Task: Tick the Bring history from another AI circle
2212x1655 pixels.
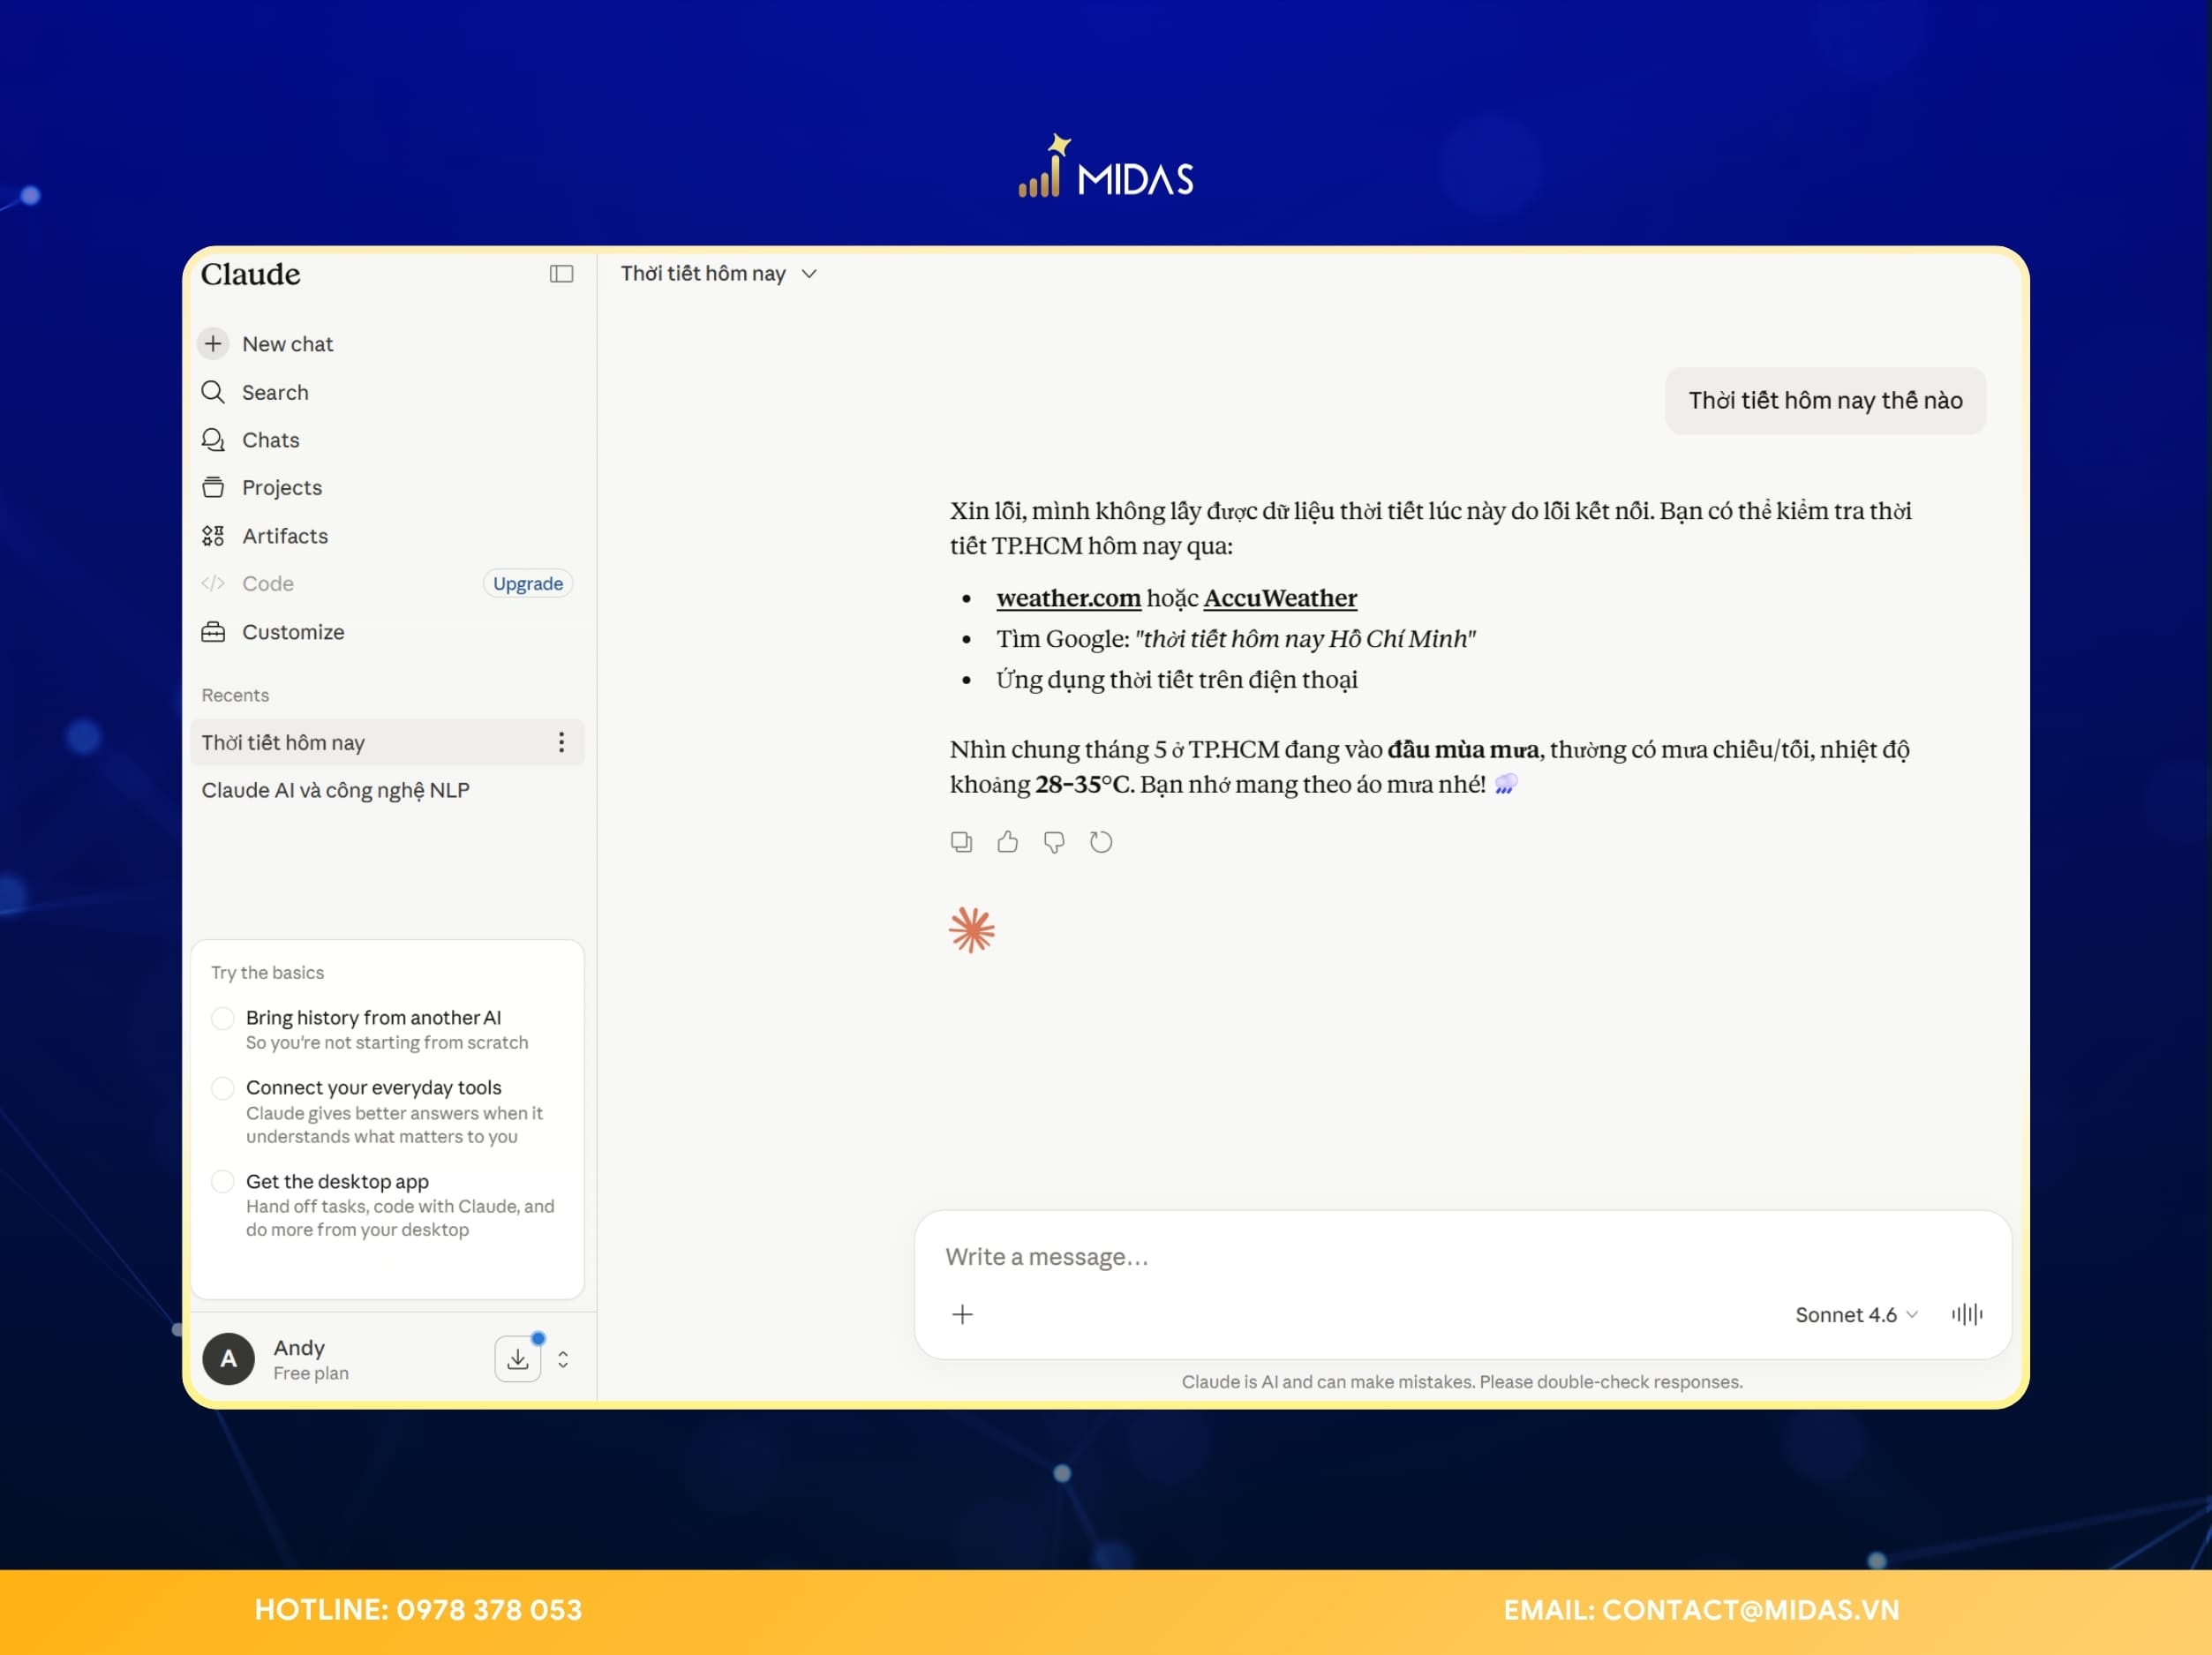Action: click(223, 1018)
